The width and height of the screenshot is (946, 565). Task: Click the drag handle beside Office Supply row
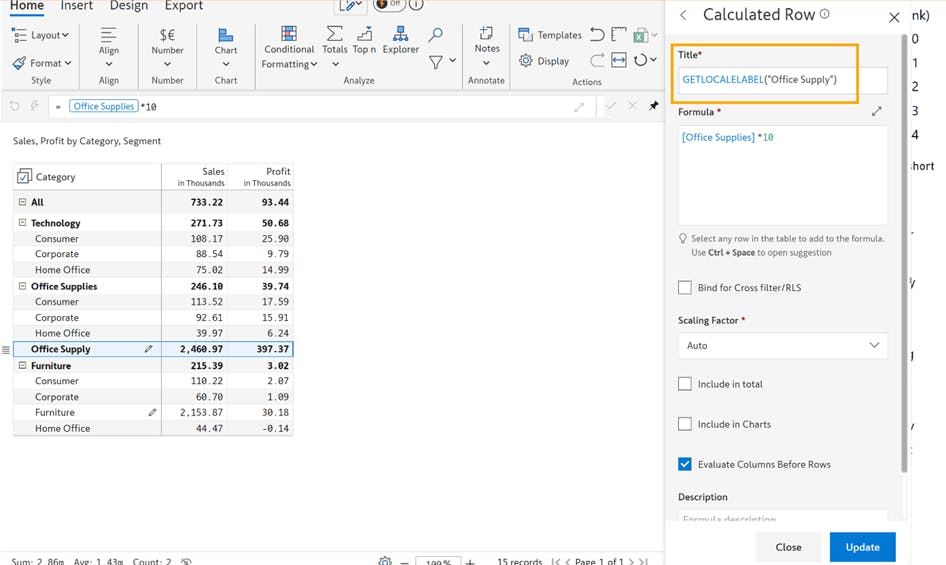click(x=6, y=350)
